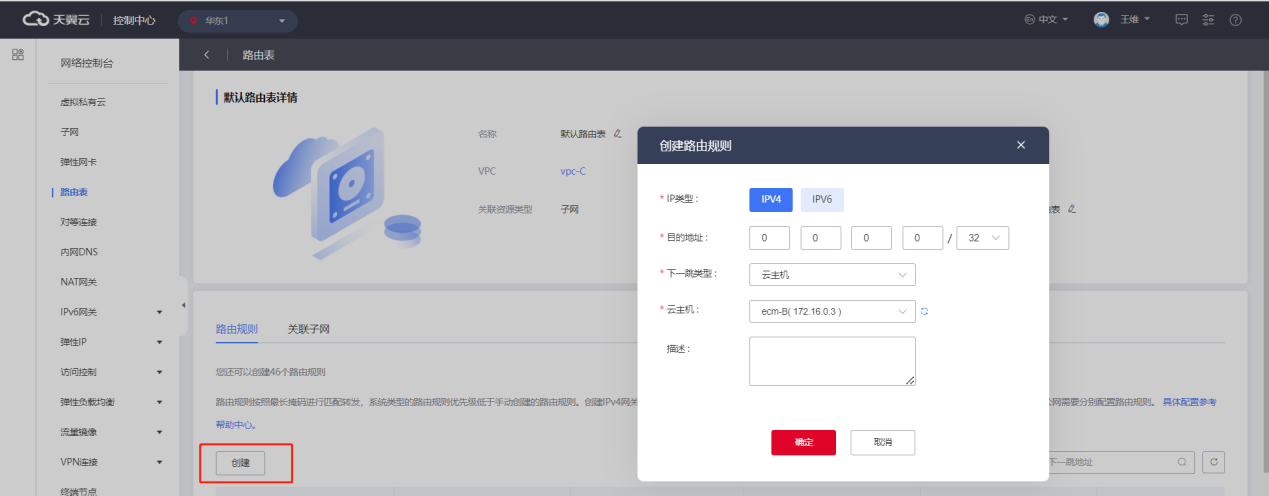This screenshot has width=1269, height=496.
Task: Select IPV4 as the IP type
Action: (x=770, y=199)
